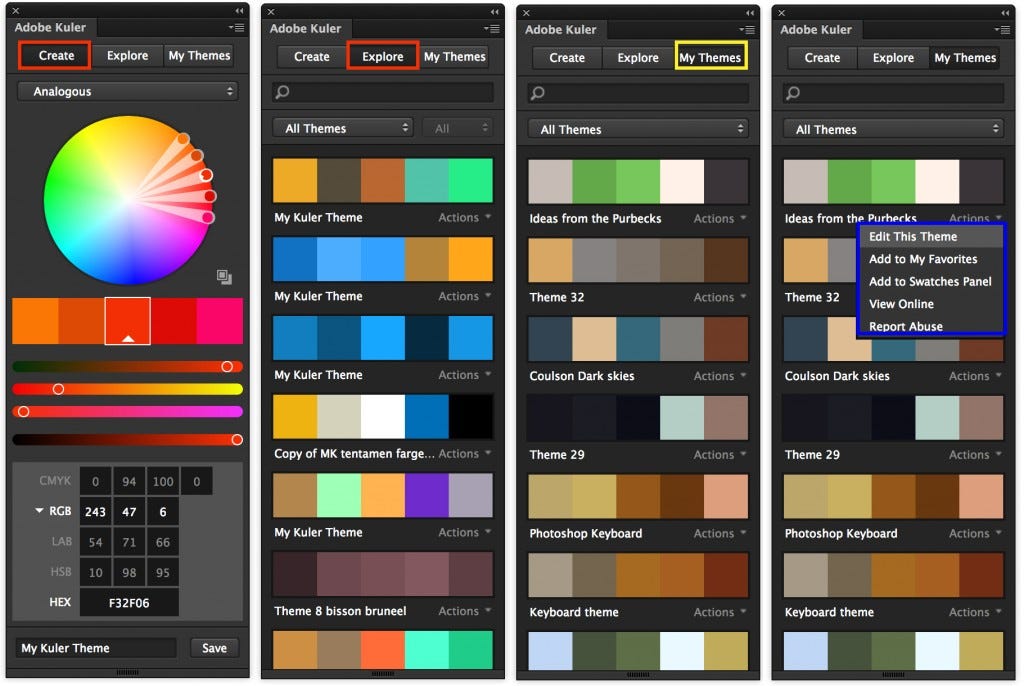Viewport: 1024px width, 686px height.
Task: Select the white-ringed base color marker on the color wheel
Action: click(x=206, y=175)
